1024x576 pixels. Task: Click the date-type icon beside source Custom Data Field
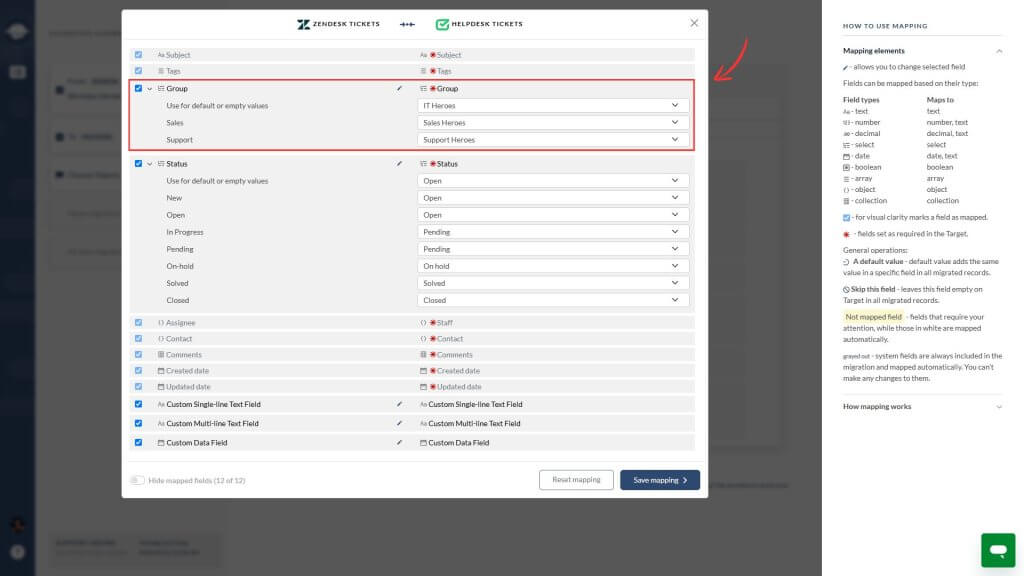click(x=161, y=443)
